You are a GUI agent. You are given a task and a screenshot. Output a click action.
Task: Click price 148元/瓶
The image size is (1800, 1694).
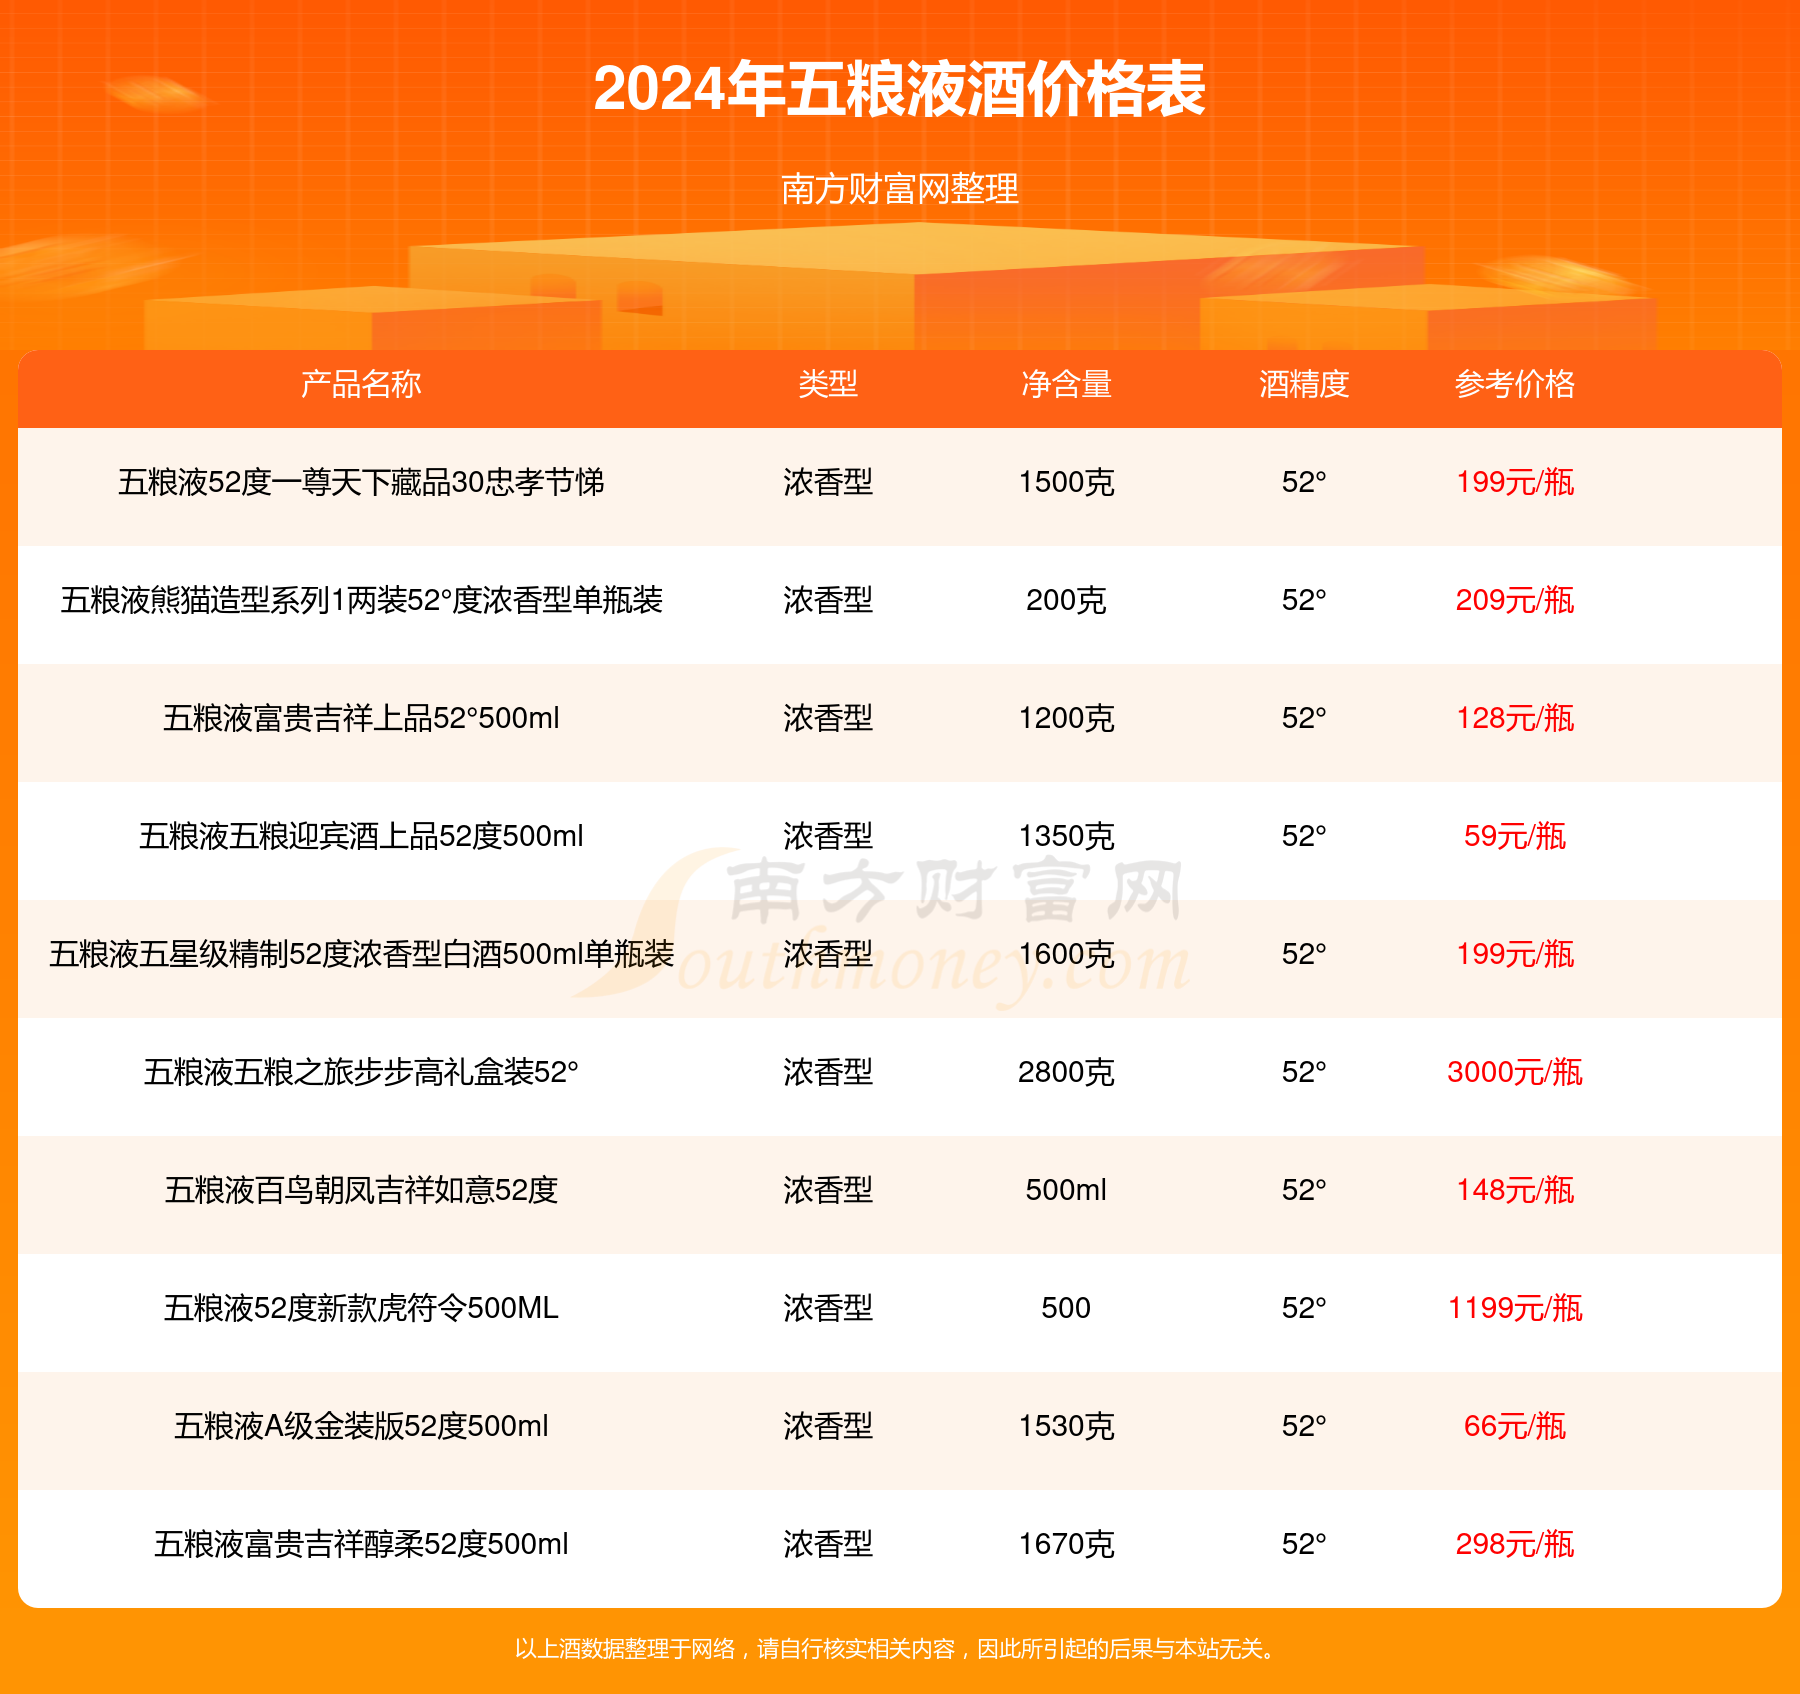tap(1515, 1190)
